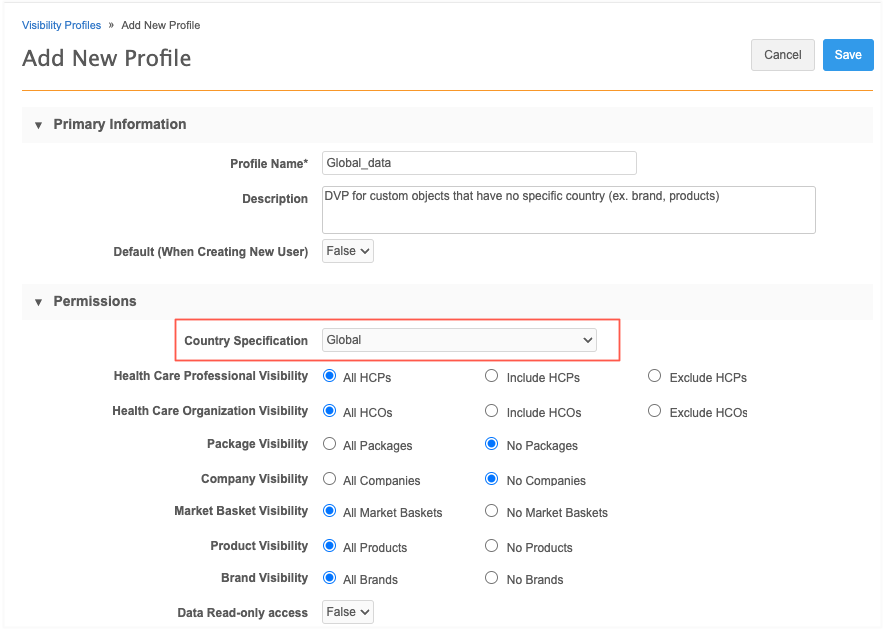Click the Save button
Viewport: 883px width, 630px height.
click(847, 55)
